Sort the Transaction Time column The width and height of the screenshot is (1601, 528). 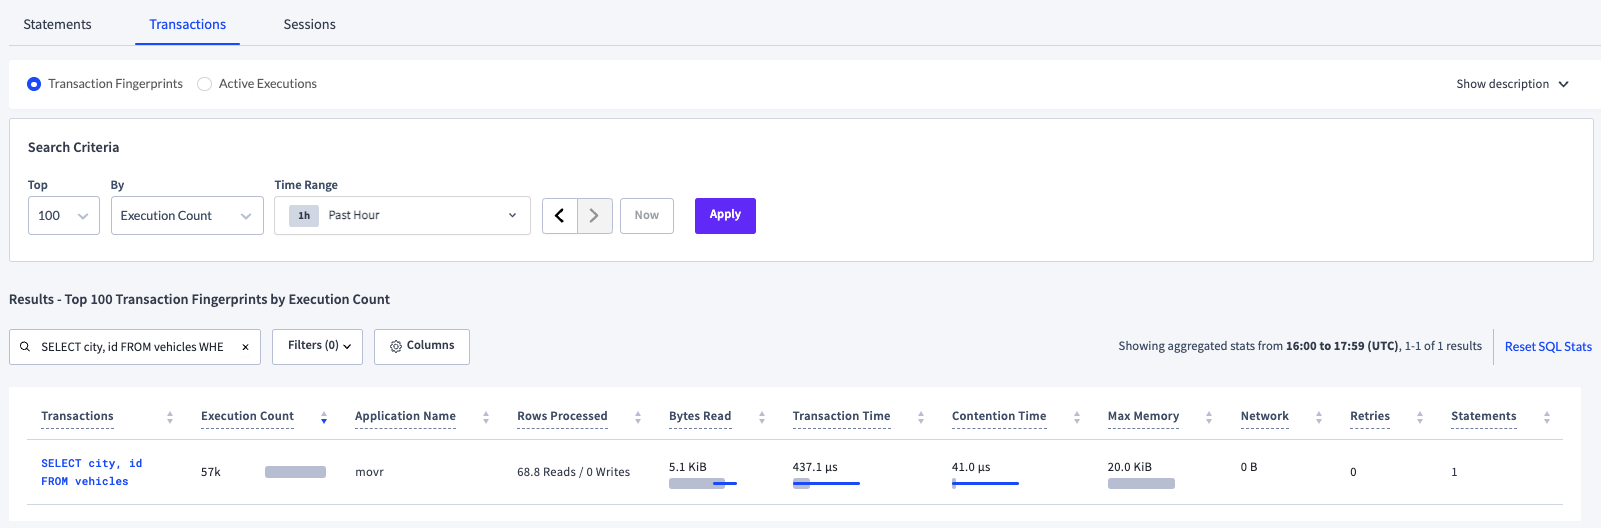point(921,418)
